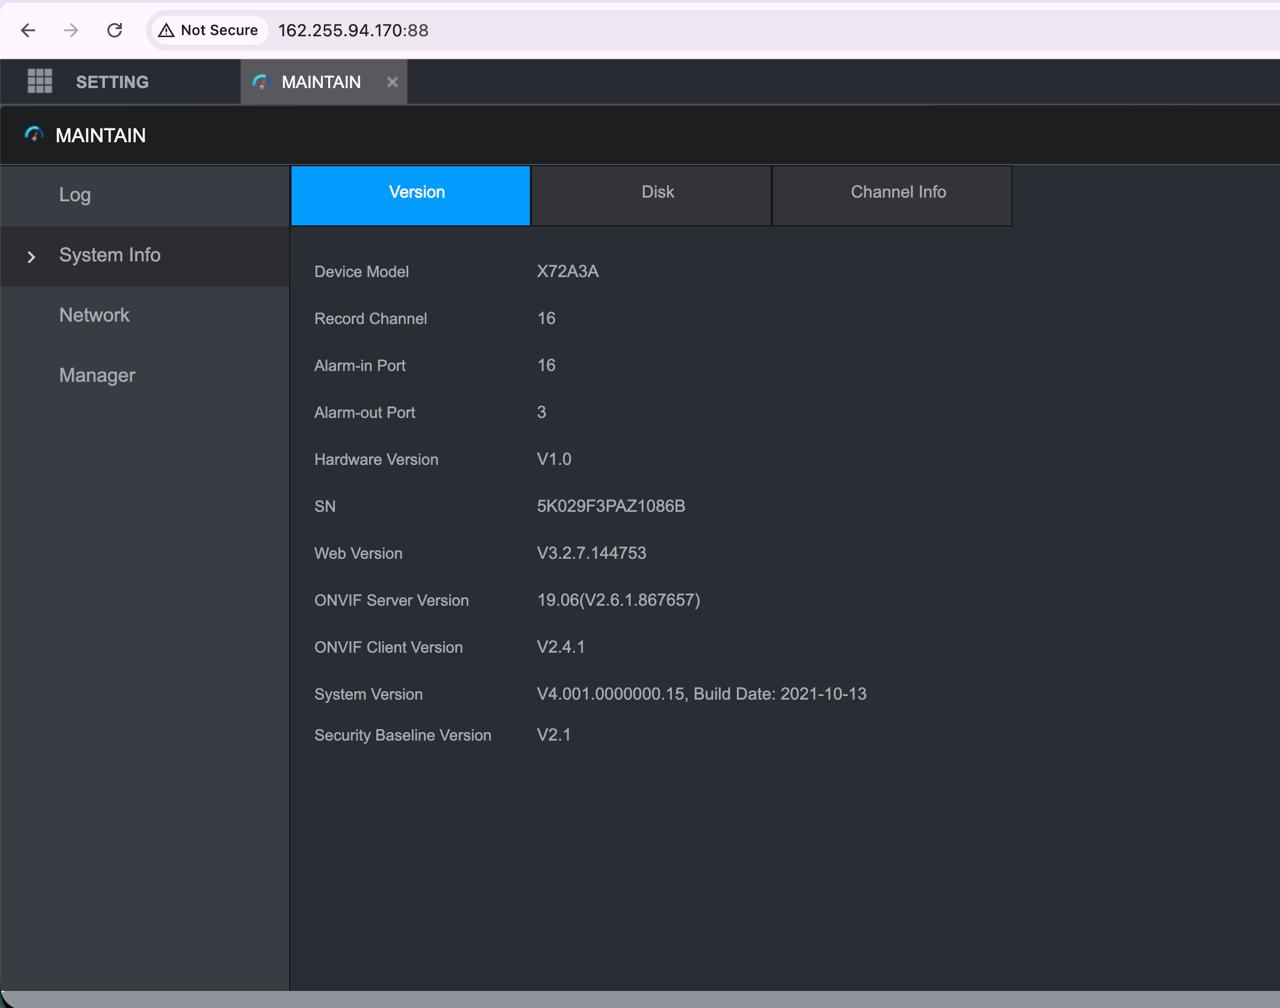Select the Version tab

point(410,195)
